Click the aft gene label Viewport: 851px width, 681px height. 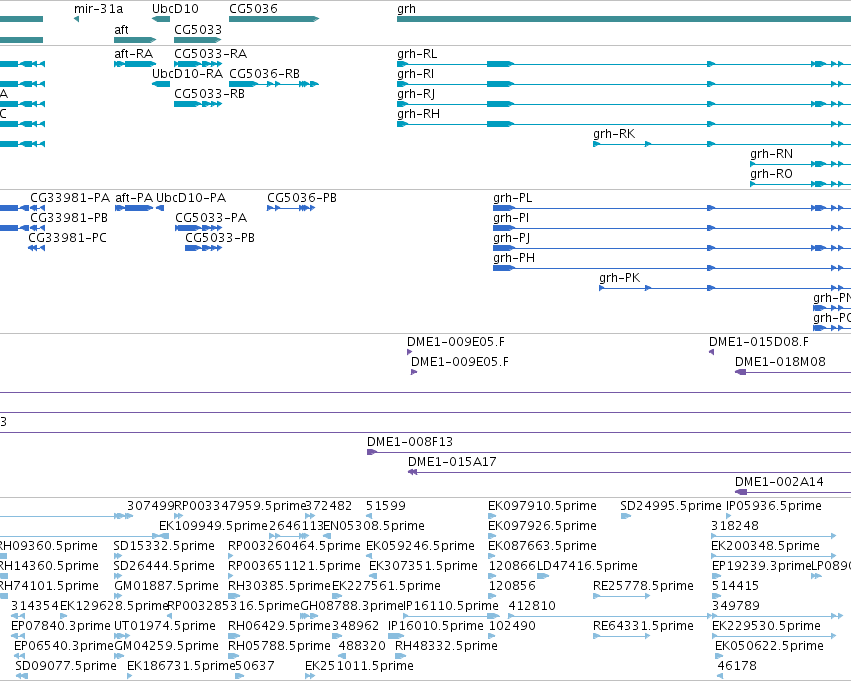tap(121, 29)
